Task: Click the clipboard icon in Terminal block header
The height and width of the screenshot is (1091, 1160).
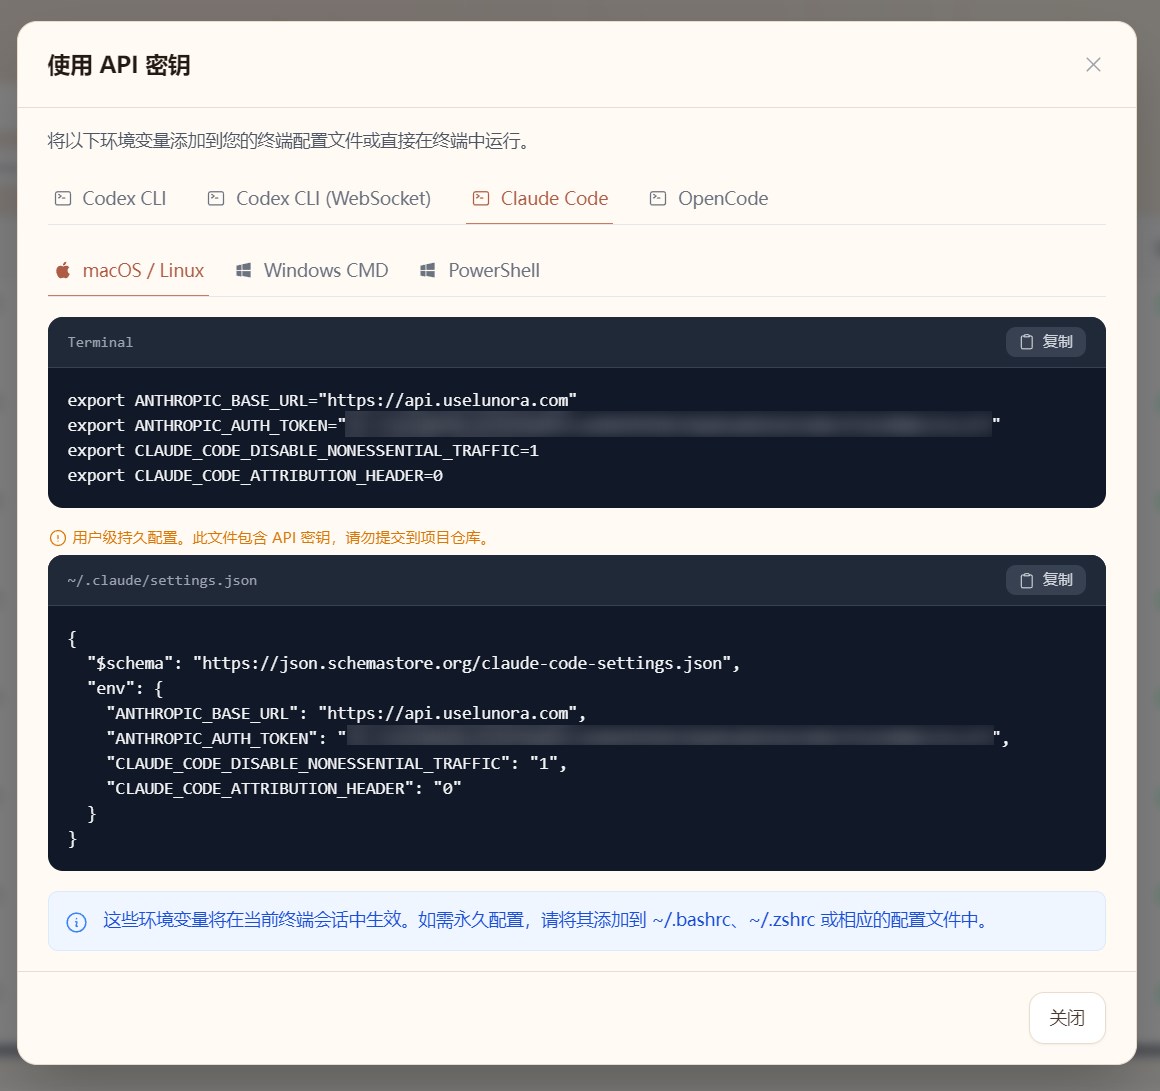Action: pos(1027,342)
